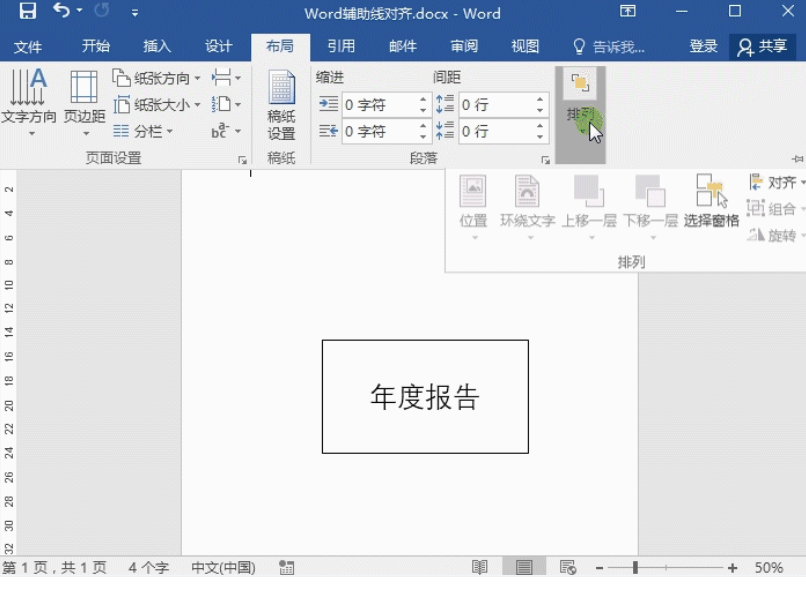Increase spacing before with up arrow

(x=540, y=99)
